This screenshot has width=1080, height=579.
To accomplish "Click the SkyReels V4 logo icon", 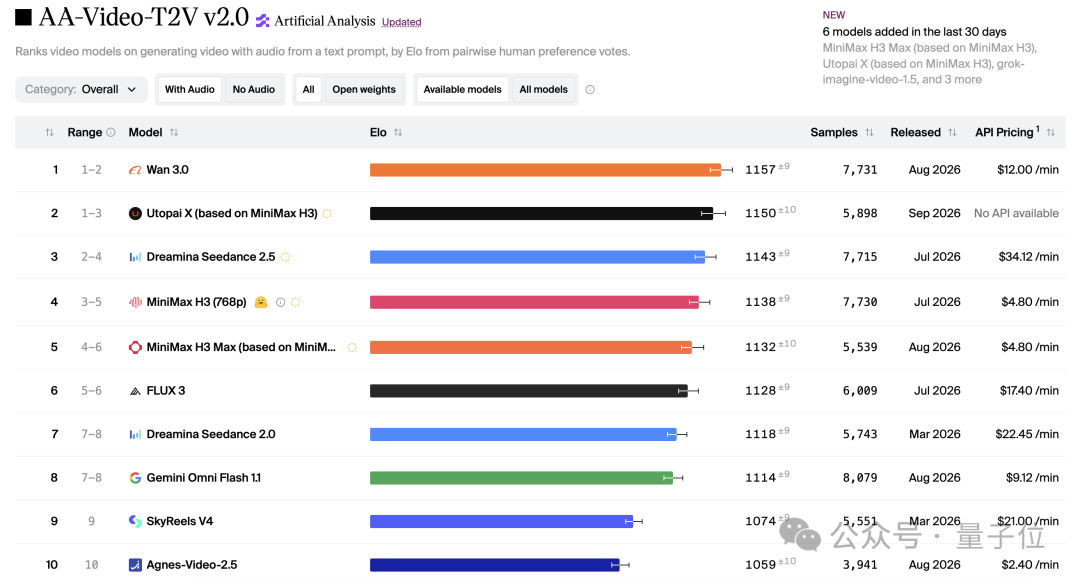I will pyautogui.click(x=135, y=521).
